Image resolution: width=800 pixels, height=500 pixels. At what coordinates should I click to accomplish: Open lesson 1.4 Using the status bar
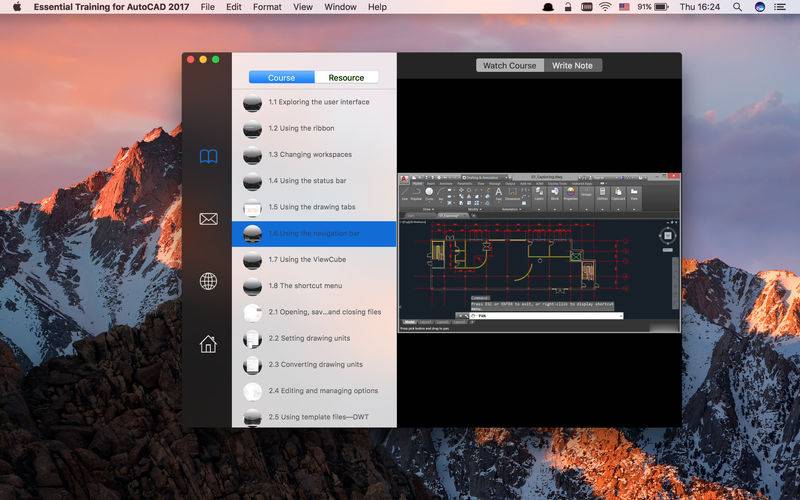[x=314, y=181]
